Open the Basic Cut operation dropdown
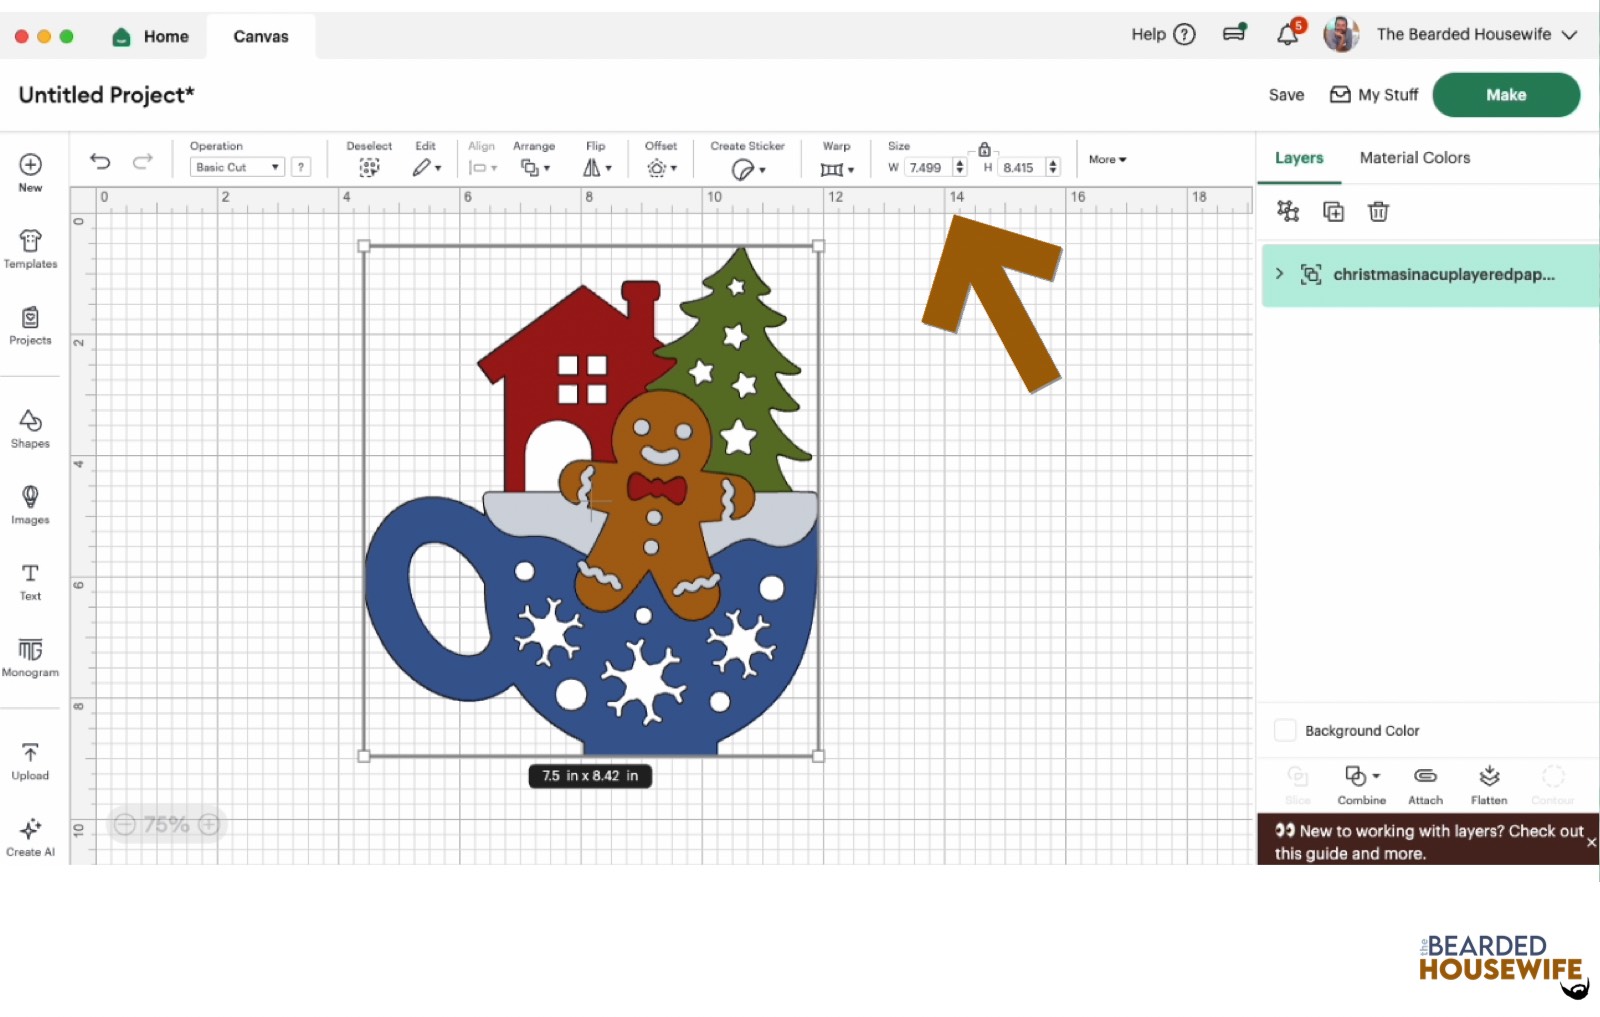 point(236,166)
